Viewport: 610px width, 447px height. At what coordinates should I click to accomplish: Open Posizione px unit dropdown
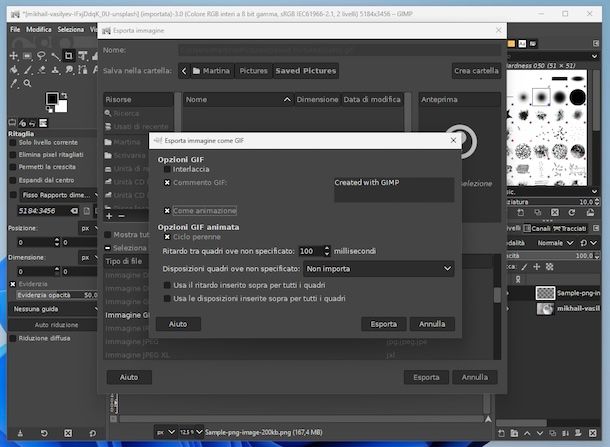[88, 228]
